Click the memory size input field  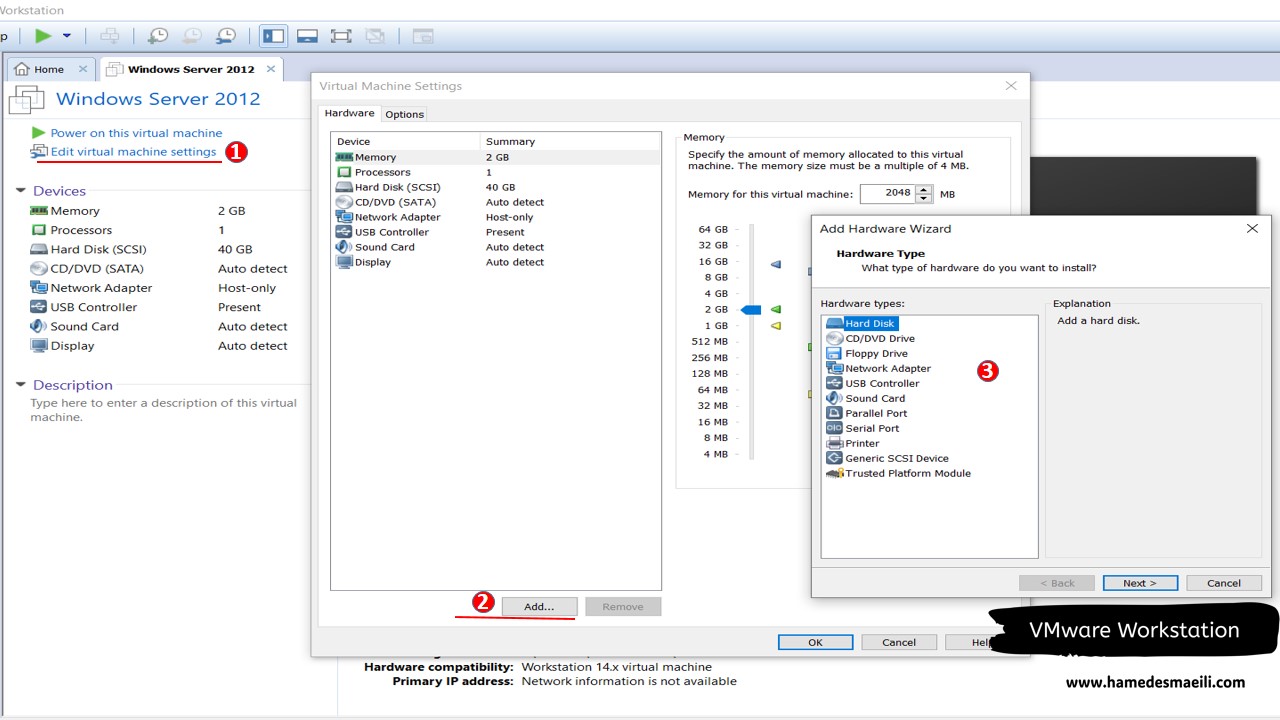[887, 194]
